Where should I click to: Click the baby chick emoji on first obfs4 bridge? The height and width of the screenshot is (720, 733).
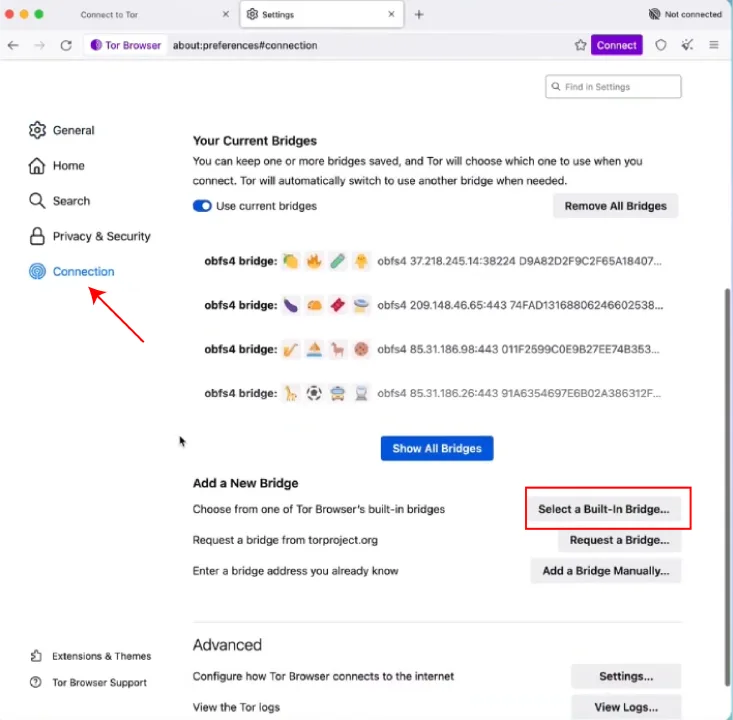click(x=361, y=261)
